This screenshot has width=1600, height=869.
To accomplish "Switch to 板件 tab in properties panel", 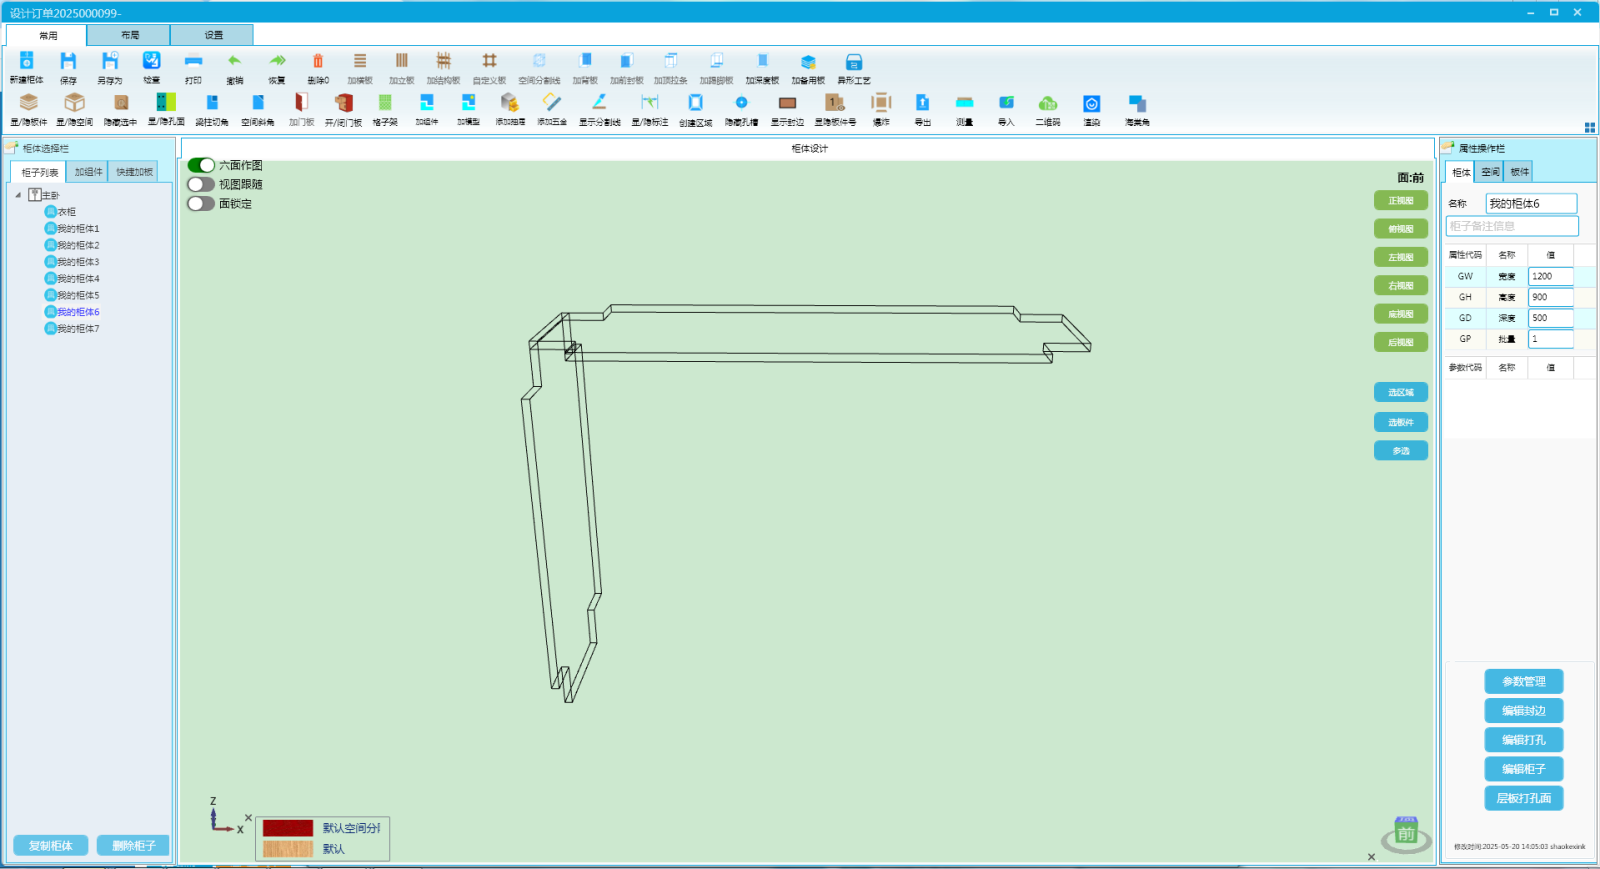I will 1519,172.
